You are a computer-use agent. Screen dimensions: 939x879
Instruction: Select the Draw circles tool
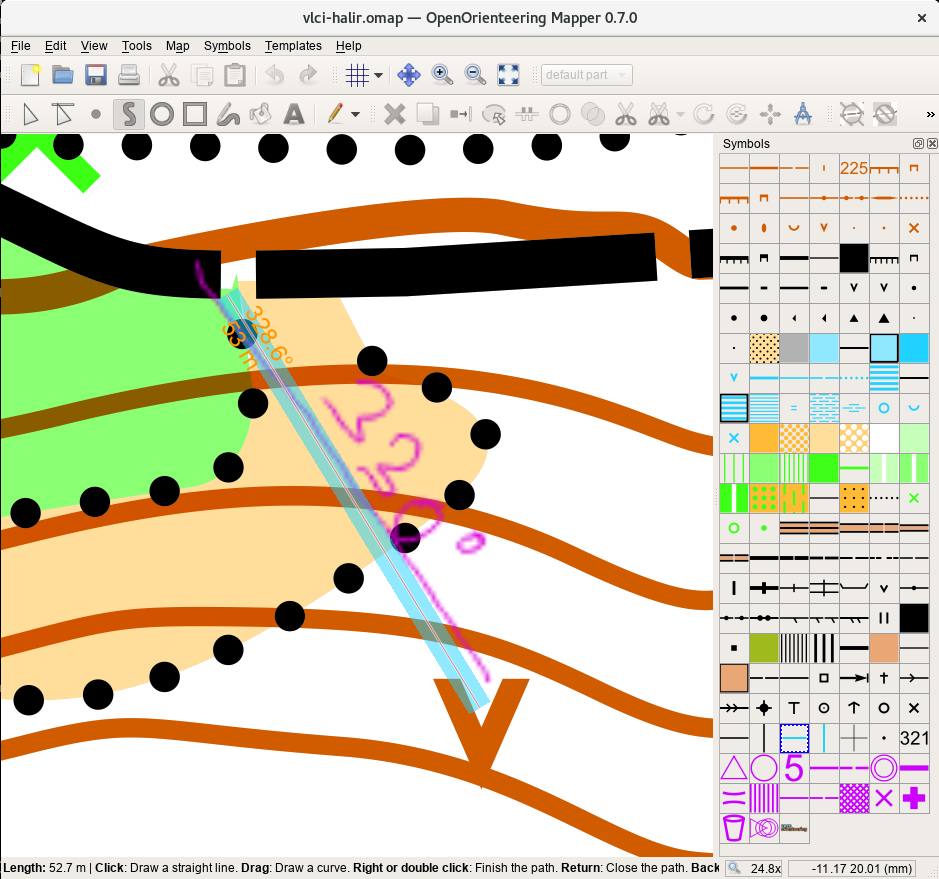[x=162, y=114]
